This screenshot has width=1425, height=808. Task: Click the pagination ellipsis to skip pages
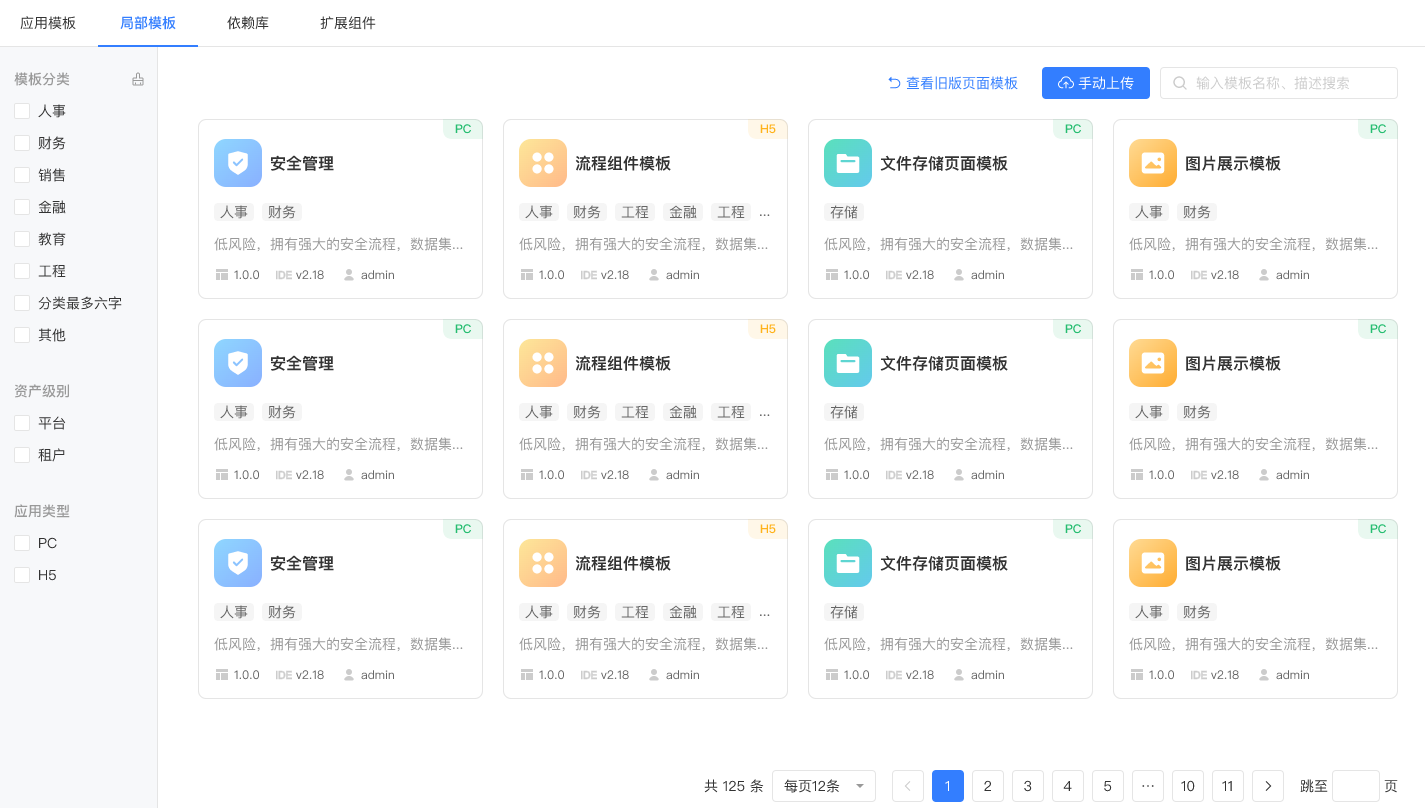pos(1148,786)
